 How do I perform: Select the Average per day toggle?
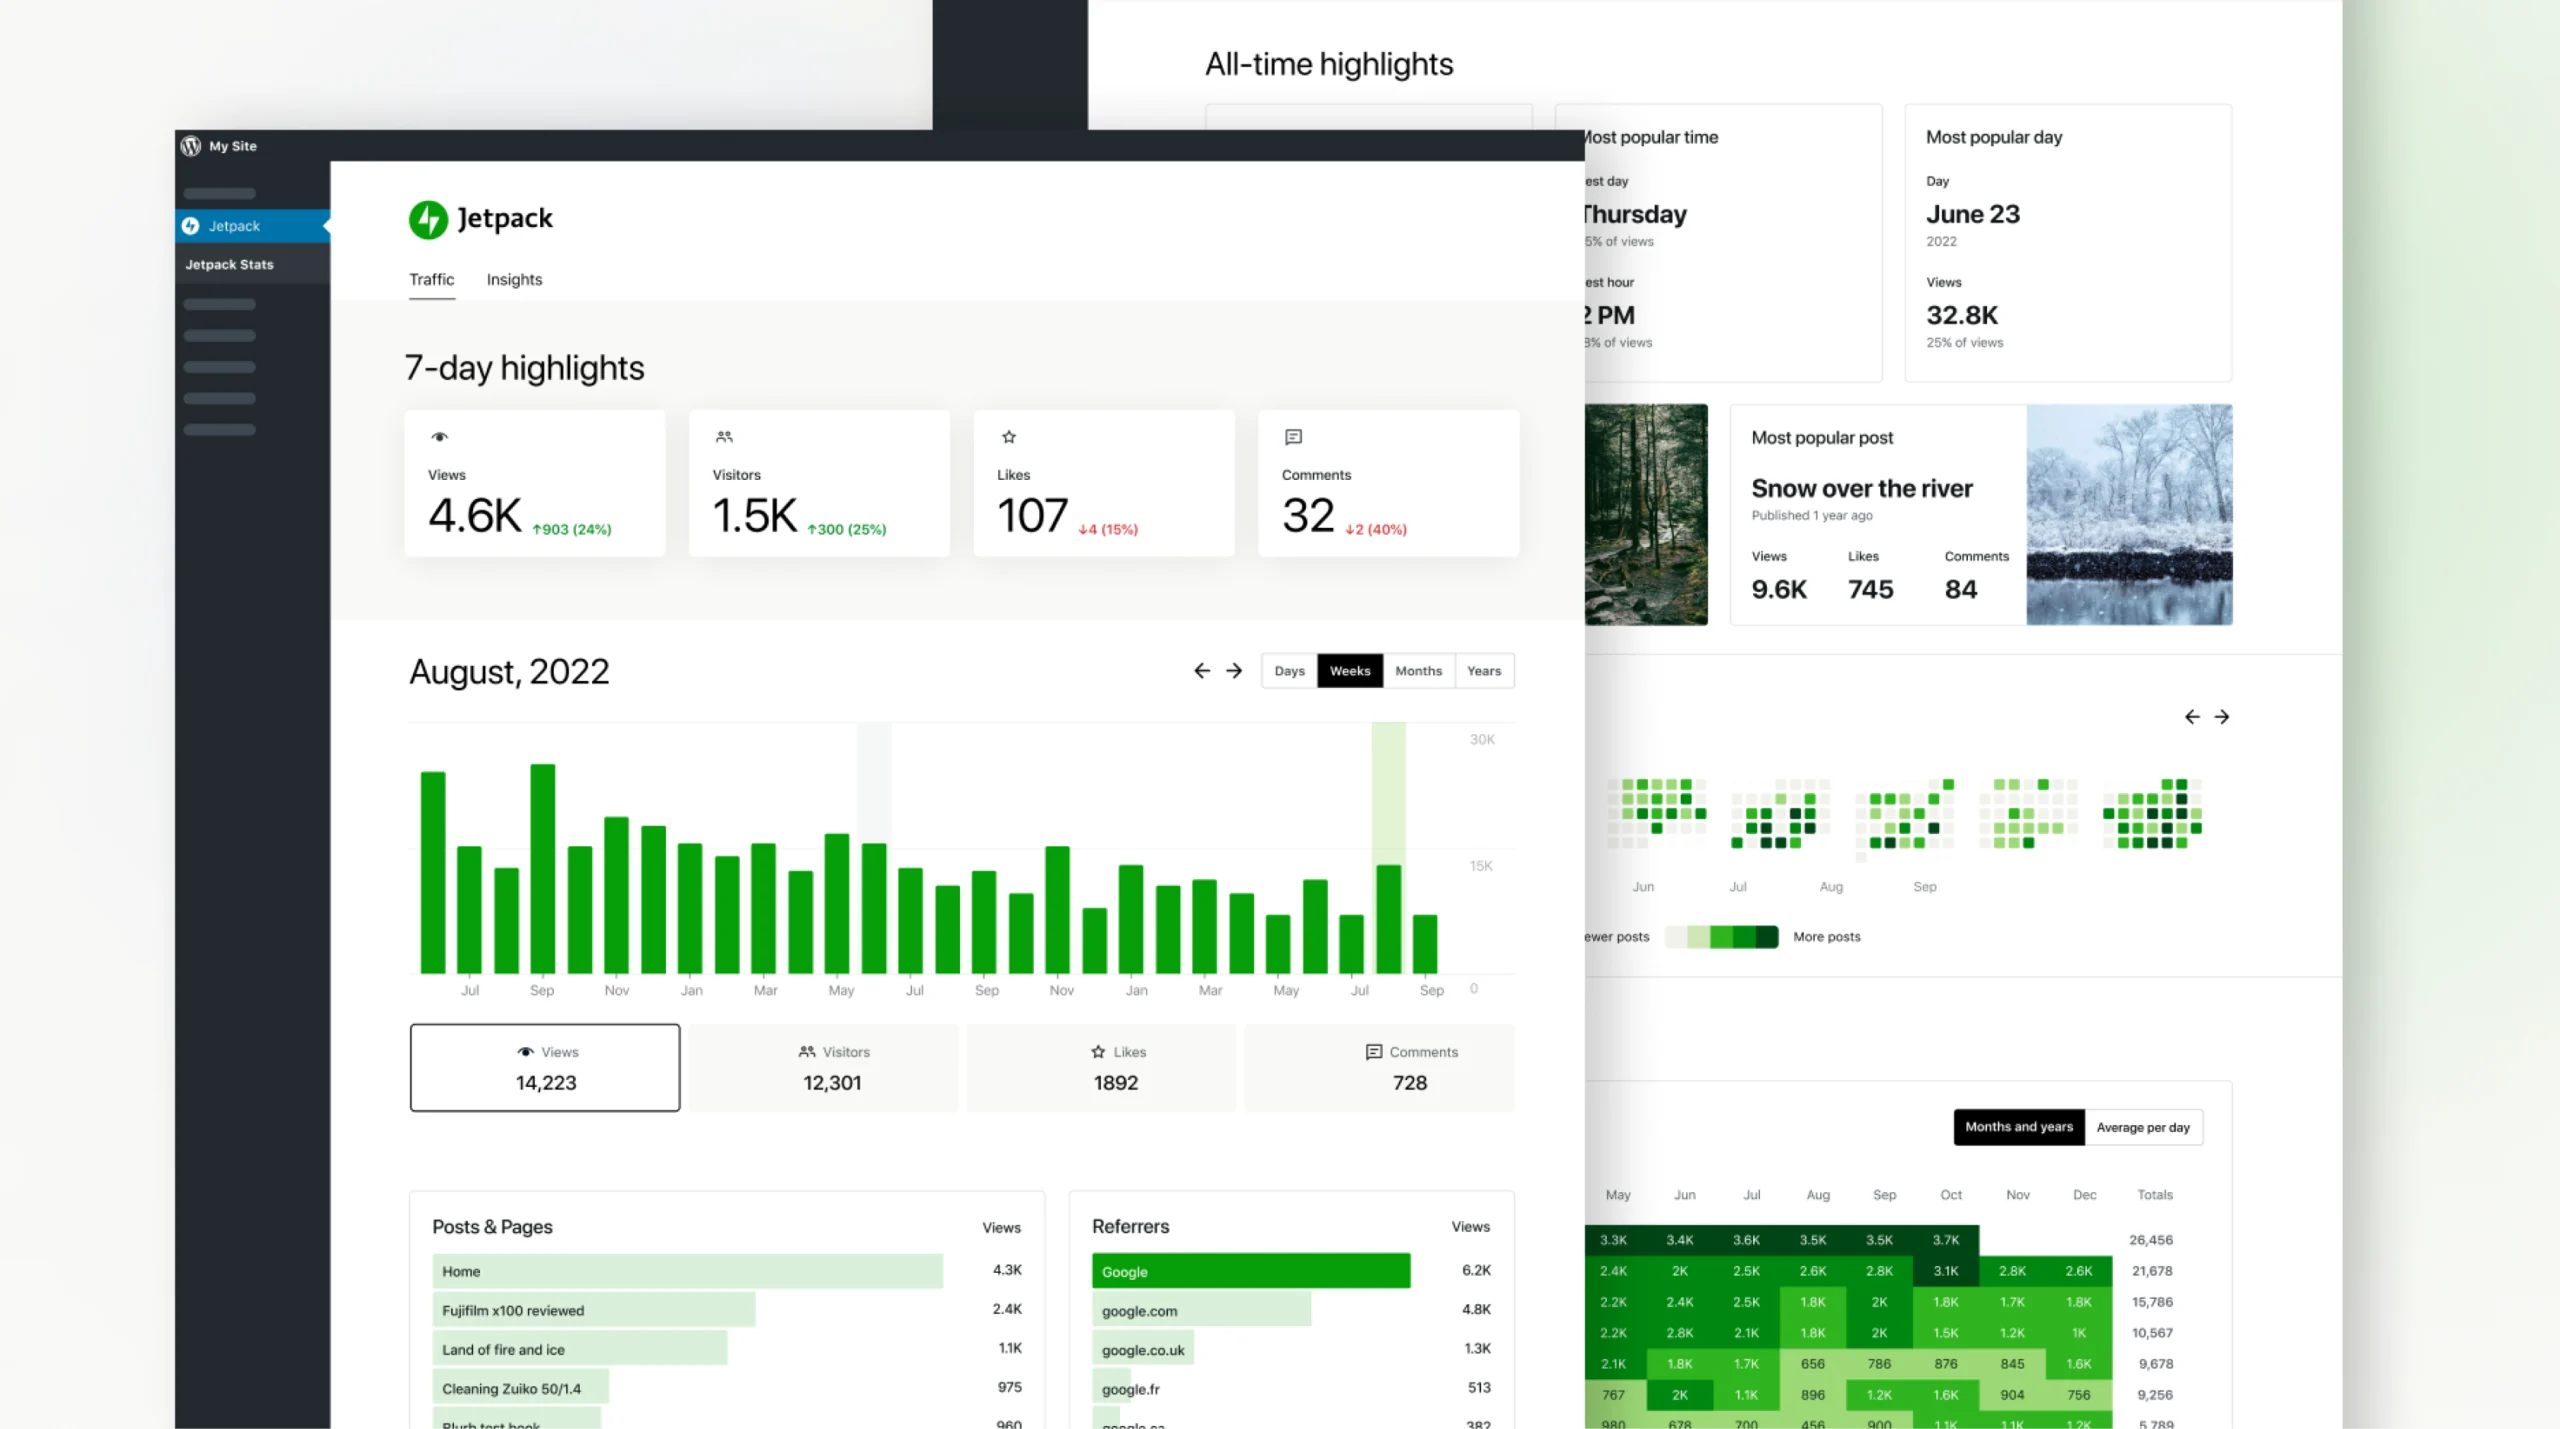(2143, 1127)
